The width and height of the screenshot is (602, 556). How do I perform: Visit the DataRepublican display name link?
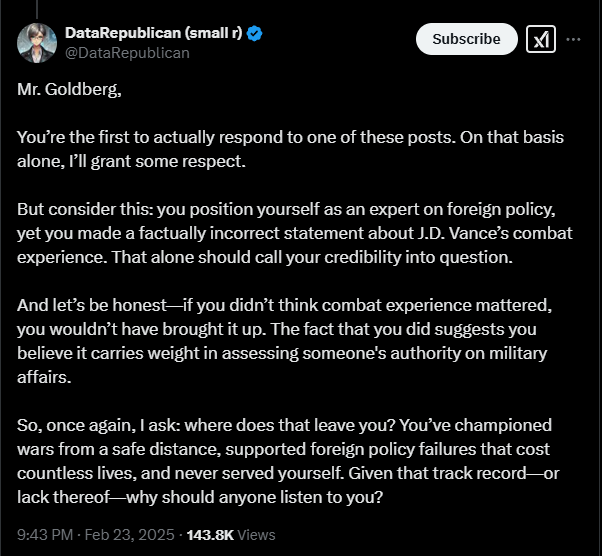[x=154, y=33]
